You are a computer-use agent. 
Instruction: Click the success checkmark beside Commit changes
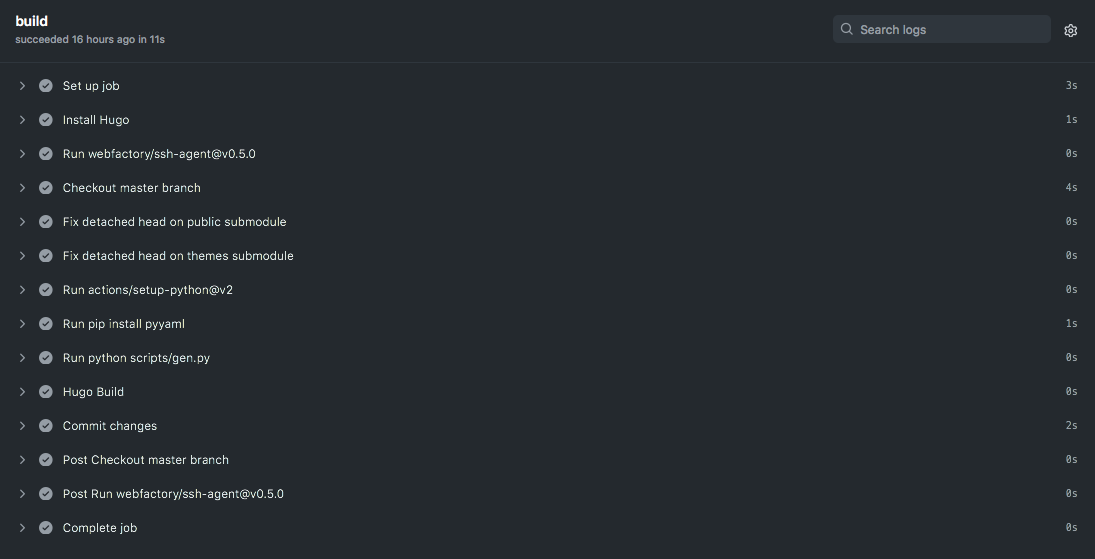coord(46,426)
